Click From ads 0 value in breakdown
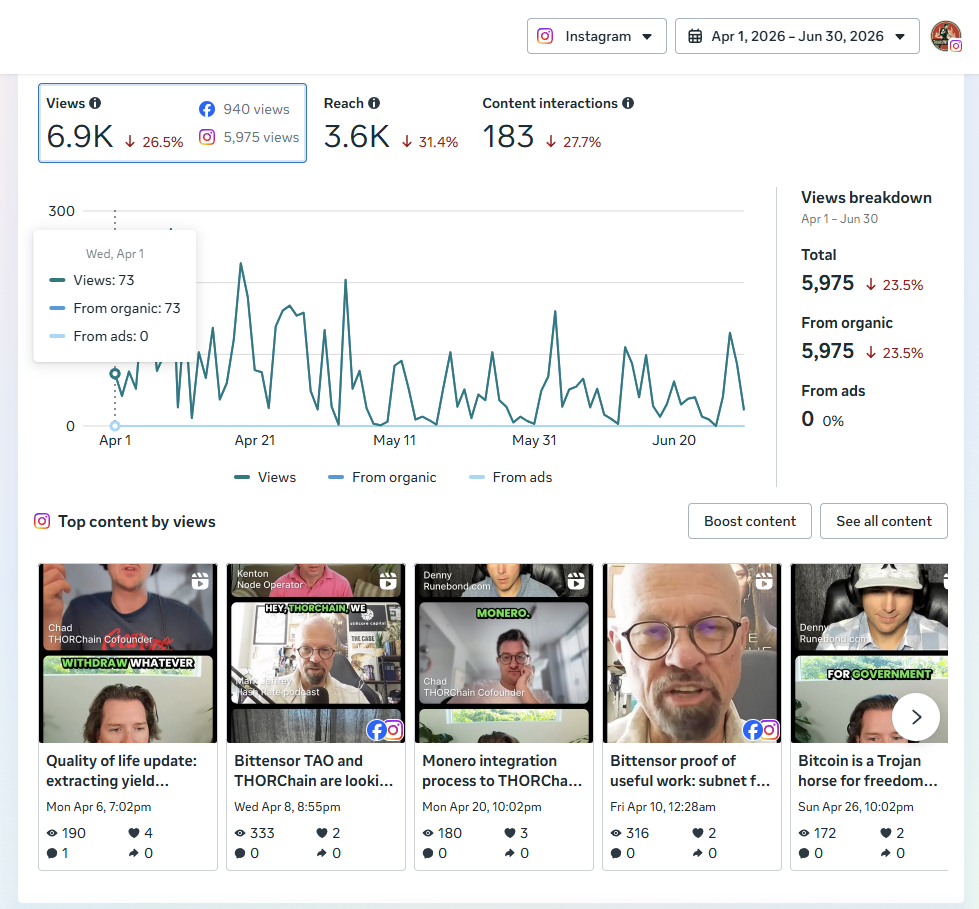This screenshot has height=909, width=979. click(x=807, y=419)
